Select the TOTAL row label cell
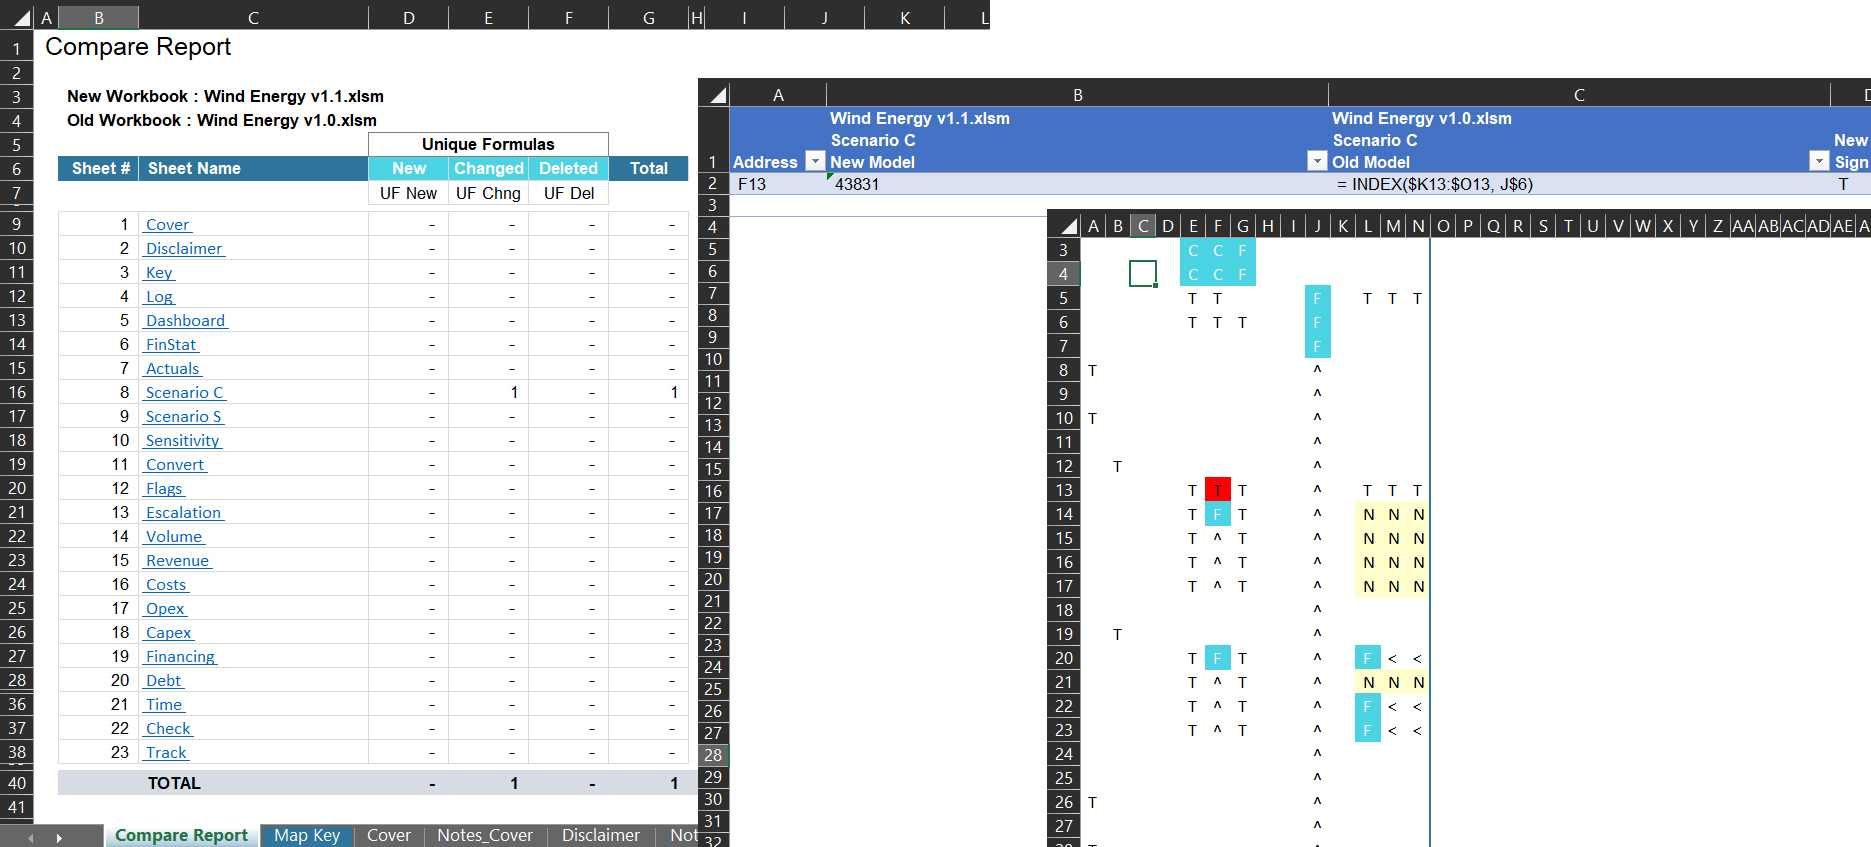This screenshot has width=1871, height=847. coord(174,783)
